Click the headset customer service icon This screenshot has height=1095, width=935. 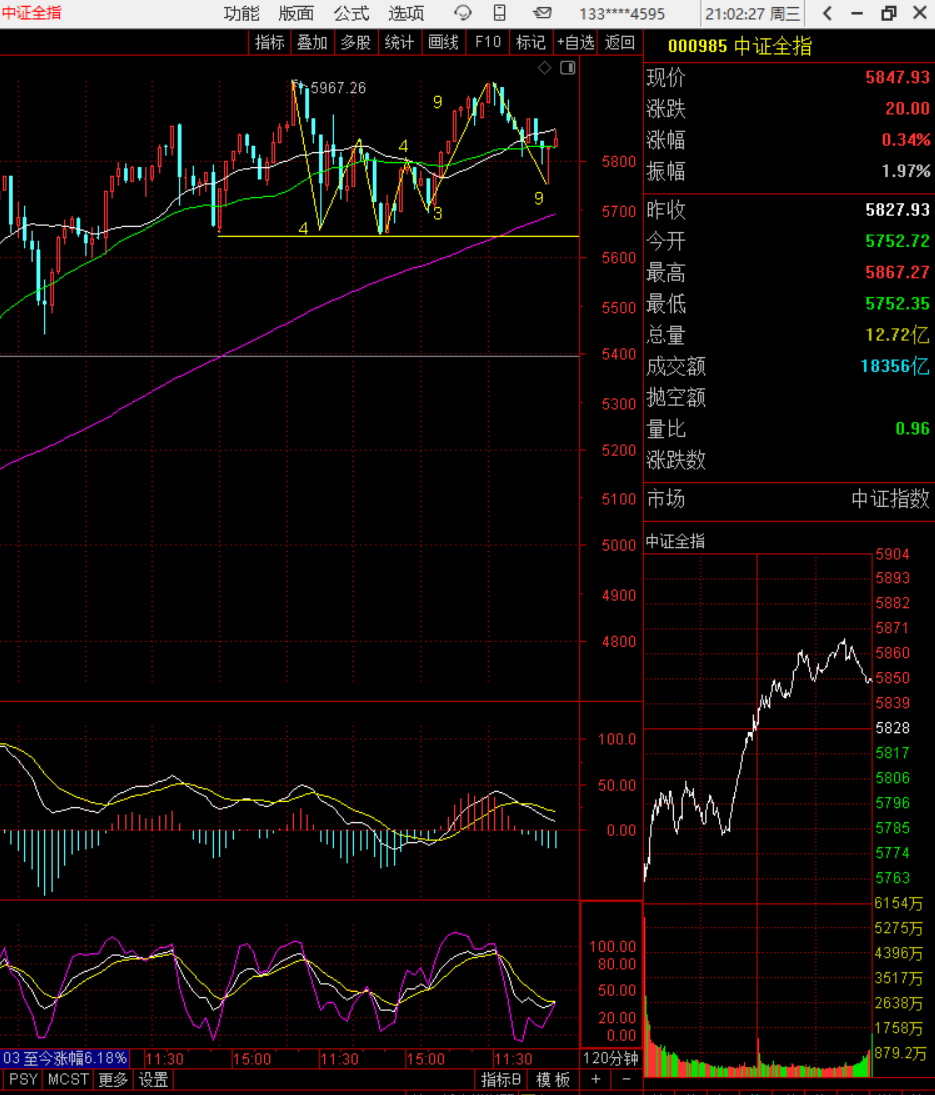[463, 13]
